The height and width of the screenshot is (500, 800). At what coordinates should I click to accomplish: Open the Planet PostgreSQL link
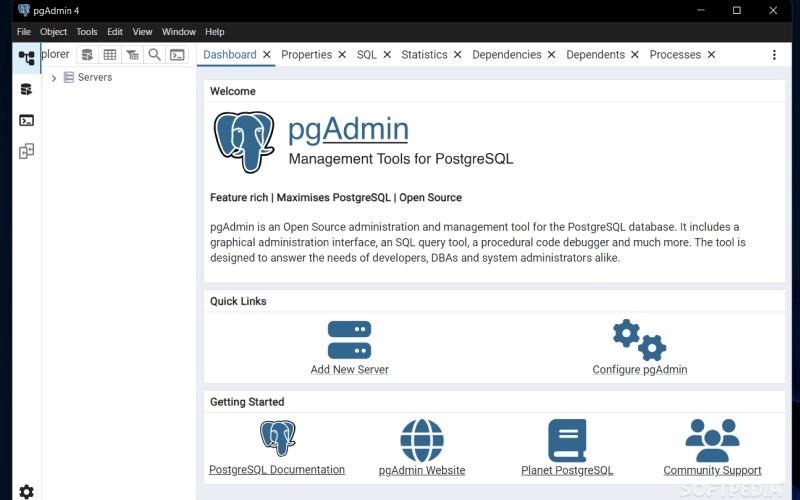click(x=567, y=470)
